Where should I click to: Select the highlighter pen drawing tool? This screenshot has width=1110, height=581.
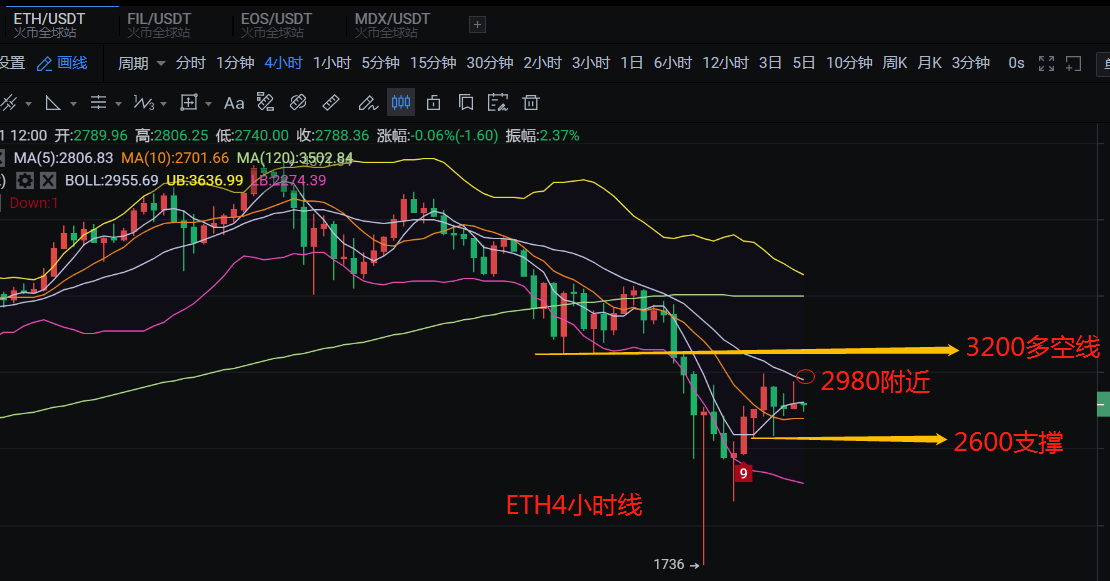[367, 103]
